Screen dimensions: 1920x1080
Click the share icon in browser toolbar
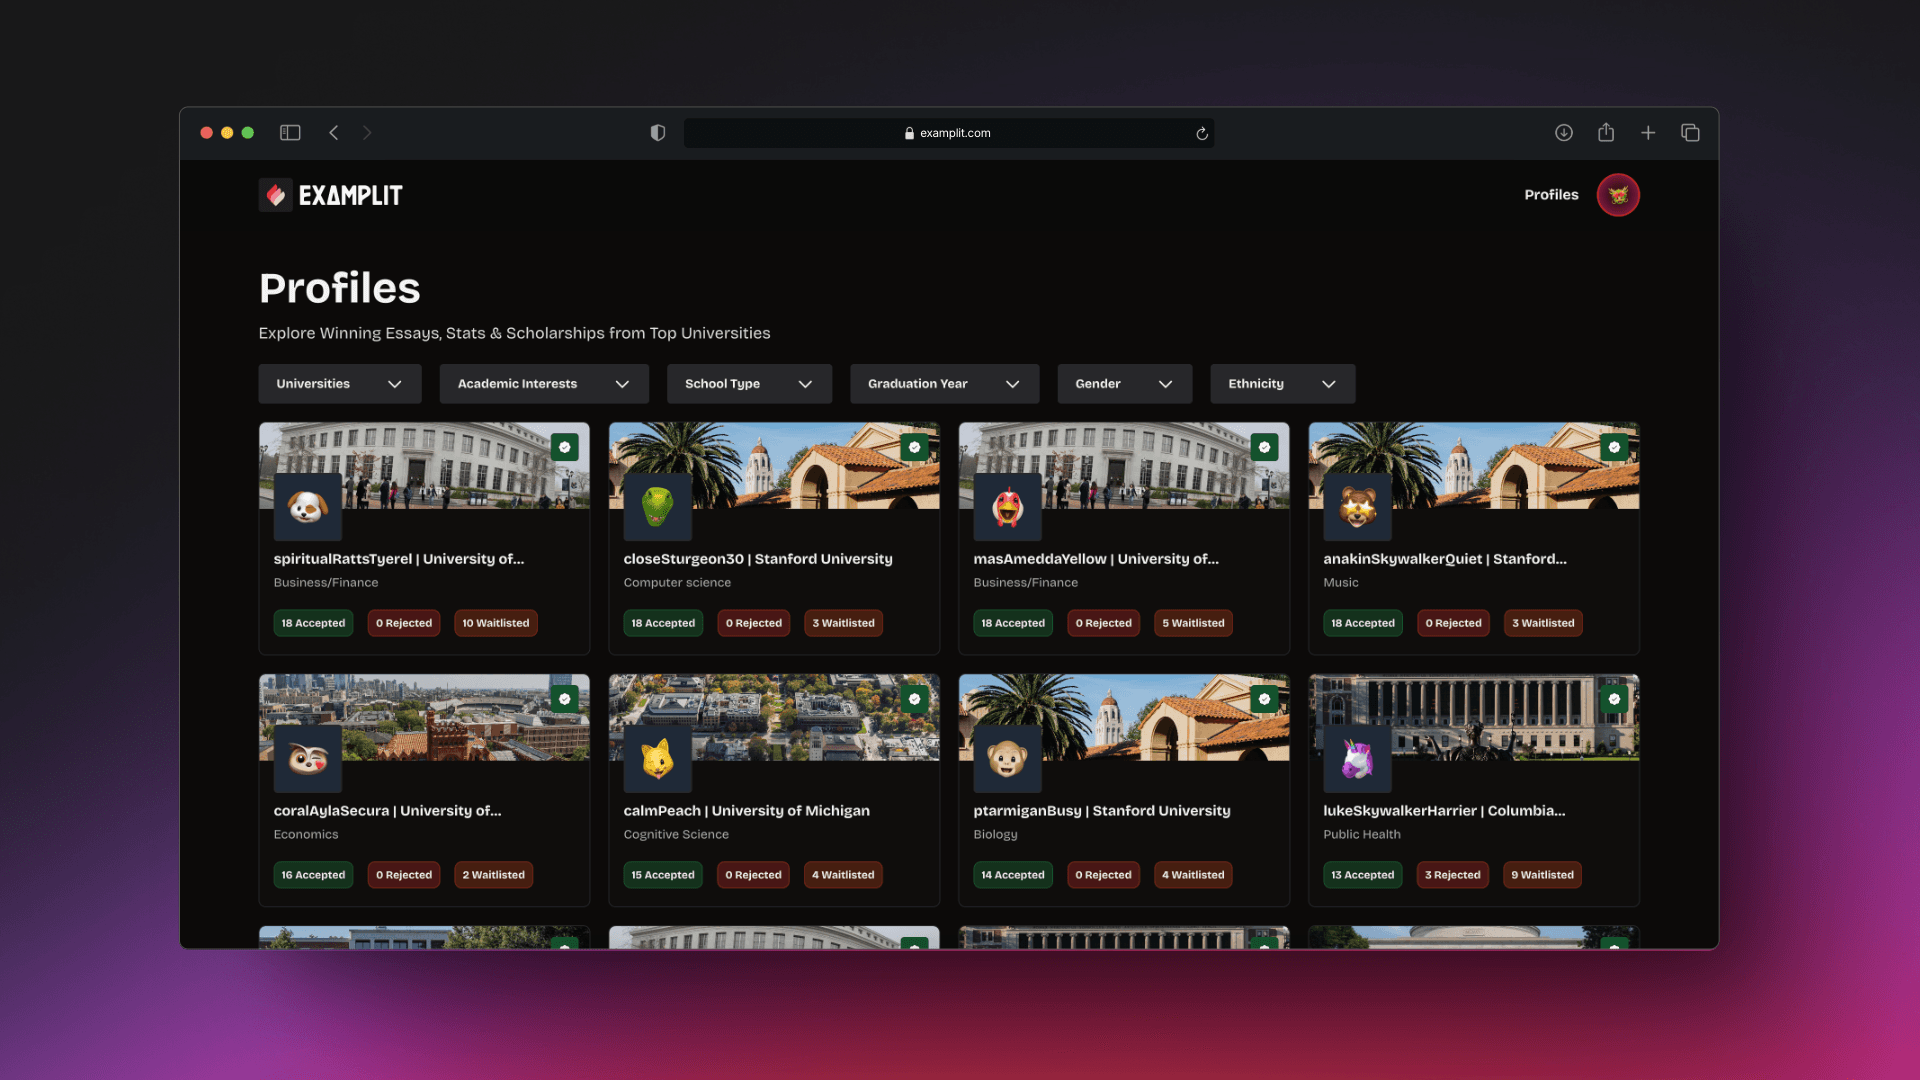1606,133
